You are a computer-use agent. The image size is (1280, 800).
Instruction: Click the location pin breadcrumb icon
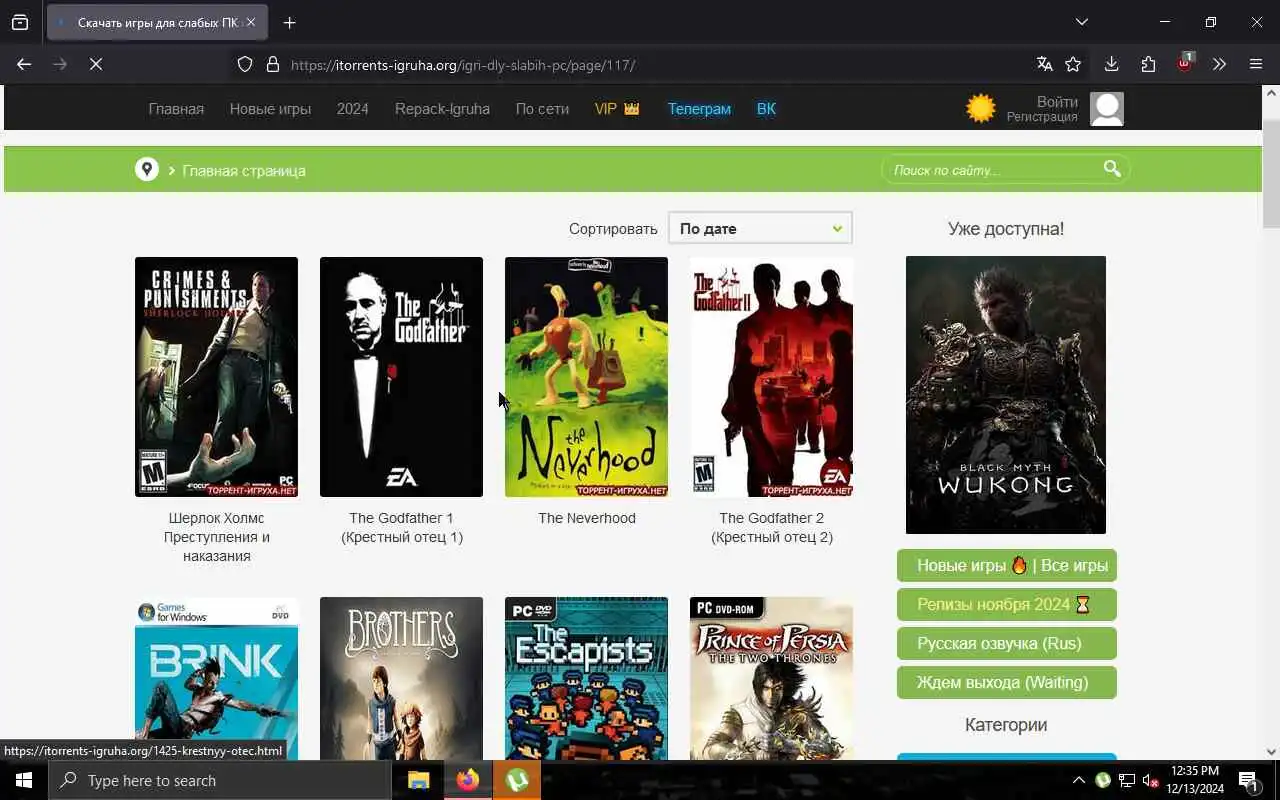(147, 169)
